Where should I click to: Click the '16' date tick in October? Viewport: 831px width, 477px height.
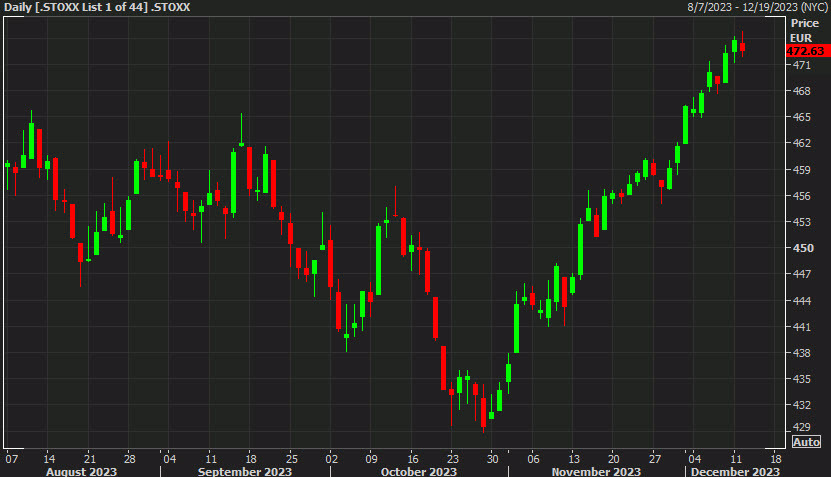click(413, 459)
